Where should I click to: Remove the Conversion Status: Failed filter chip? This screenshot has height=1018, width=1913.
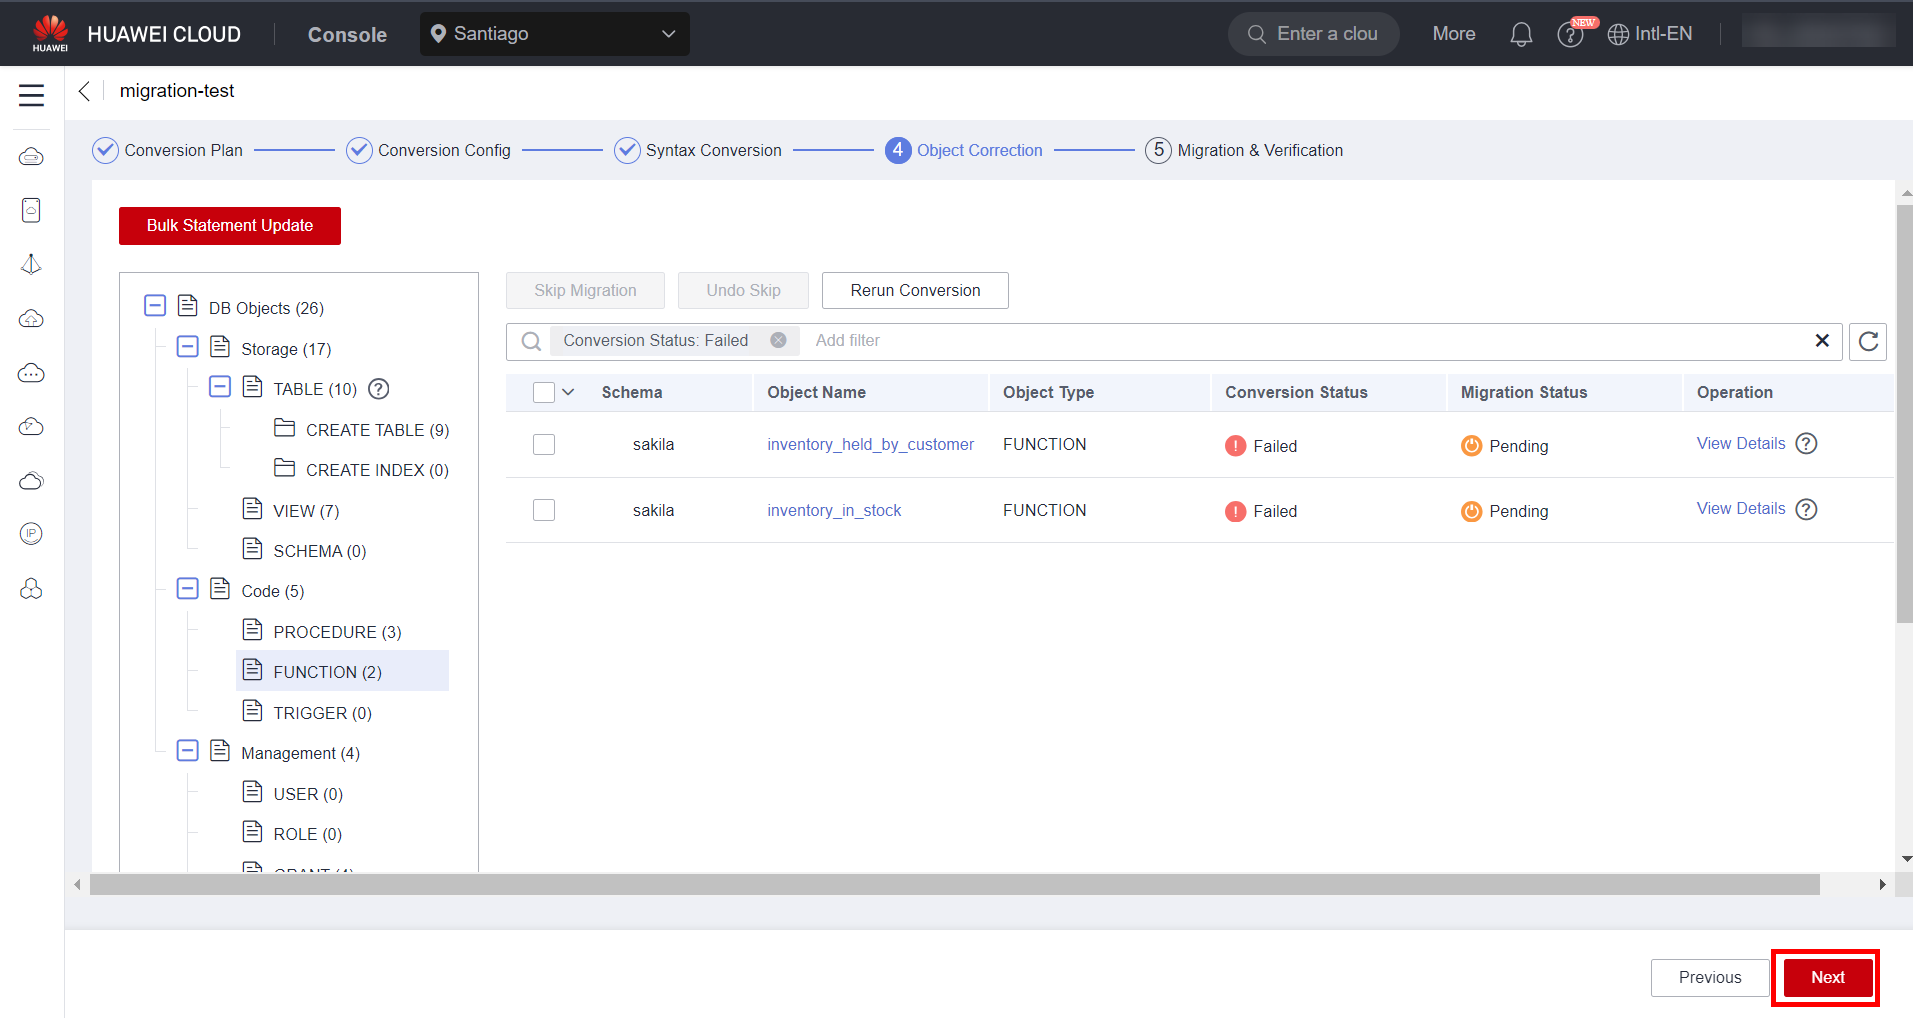[x=778, y=341]
